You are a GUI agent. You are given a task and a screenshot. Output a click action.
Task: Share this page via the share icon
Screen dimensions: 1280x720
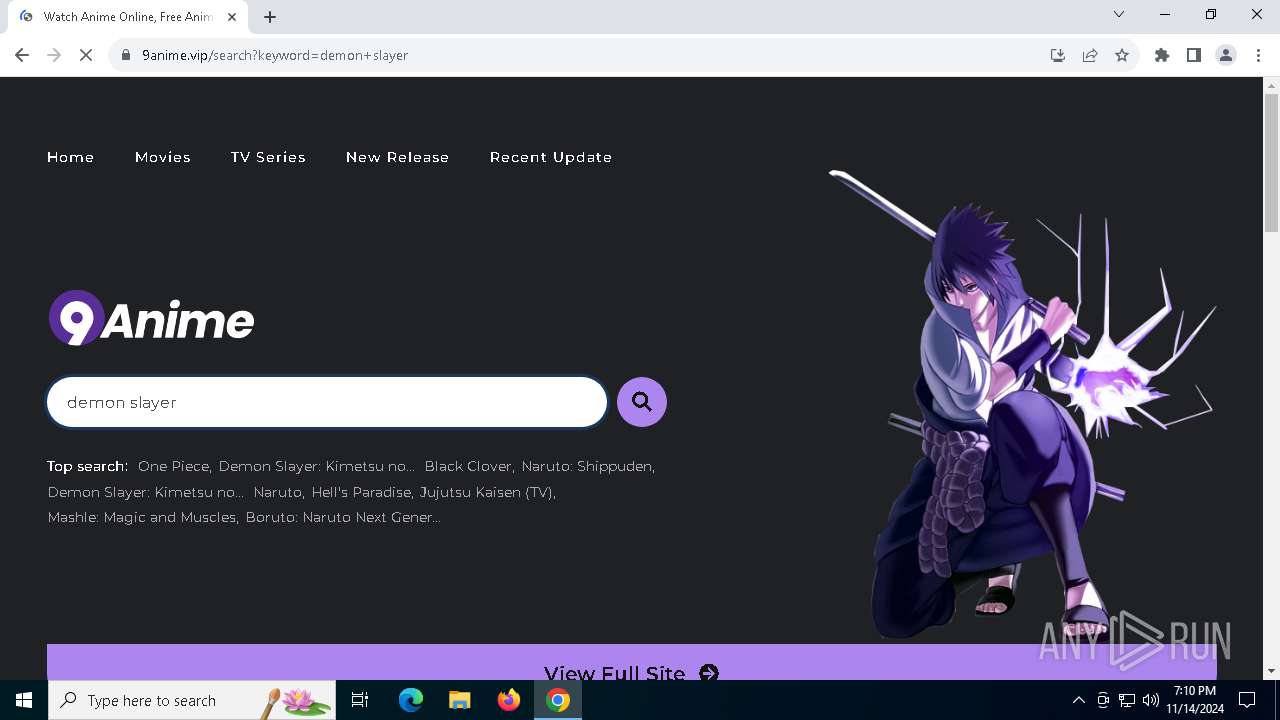pyautogui.click(x=1090, y=55)
